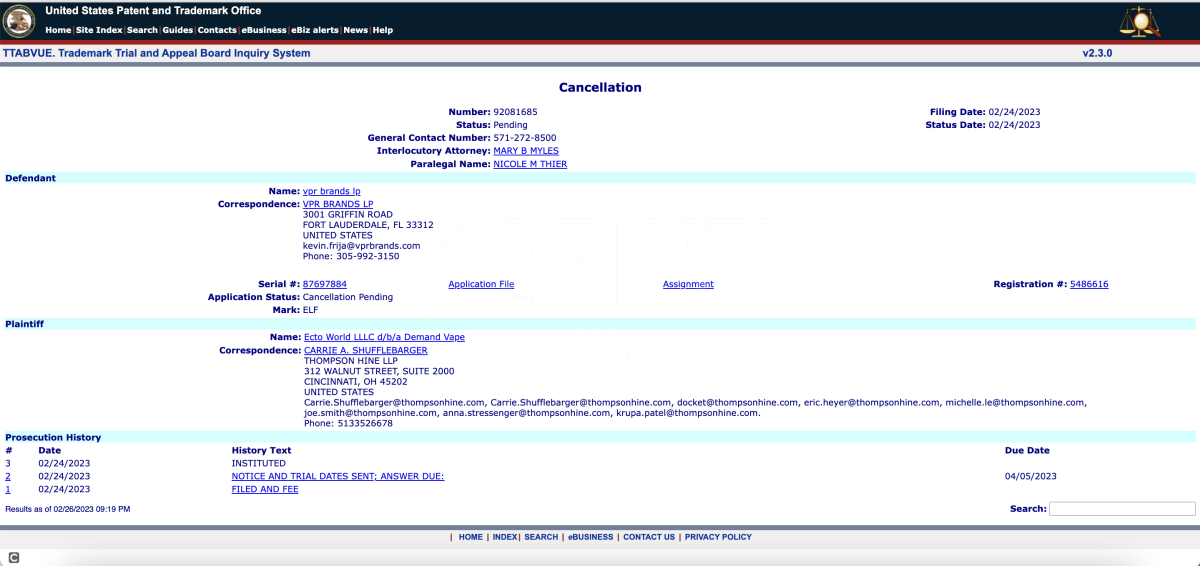
Task: Click footer HOME link
Action: point(471,537)
